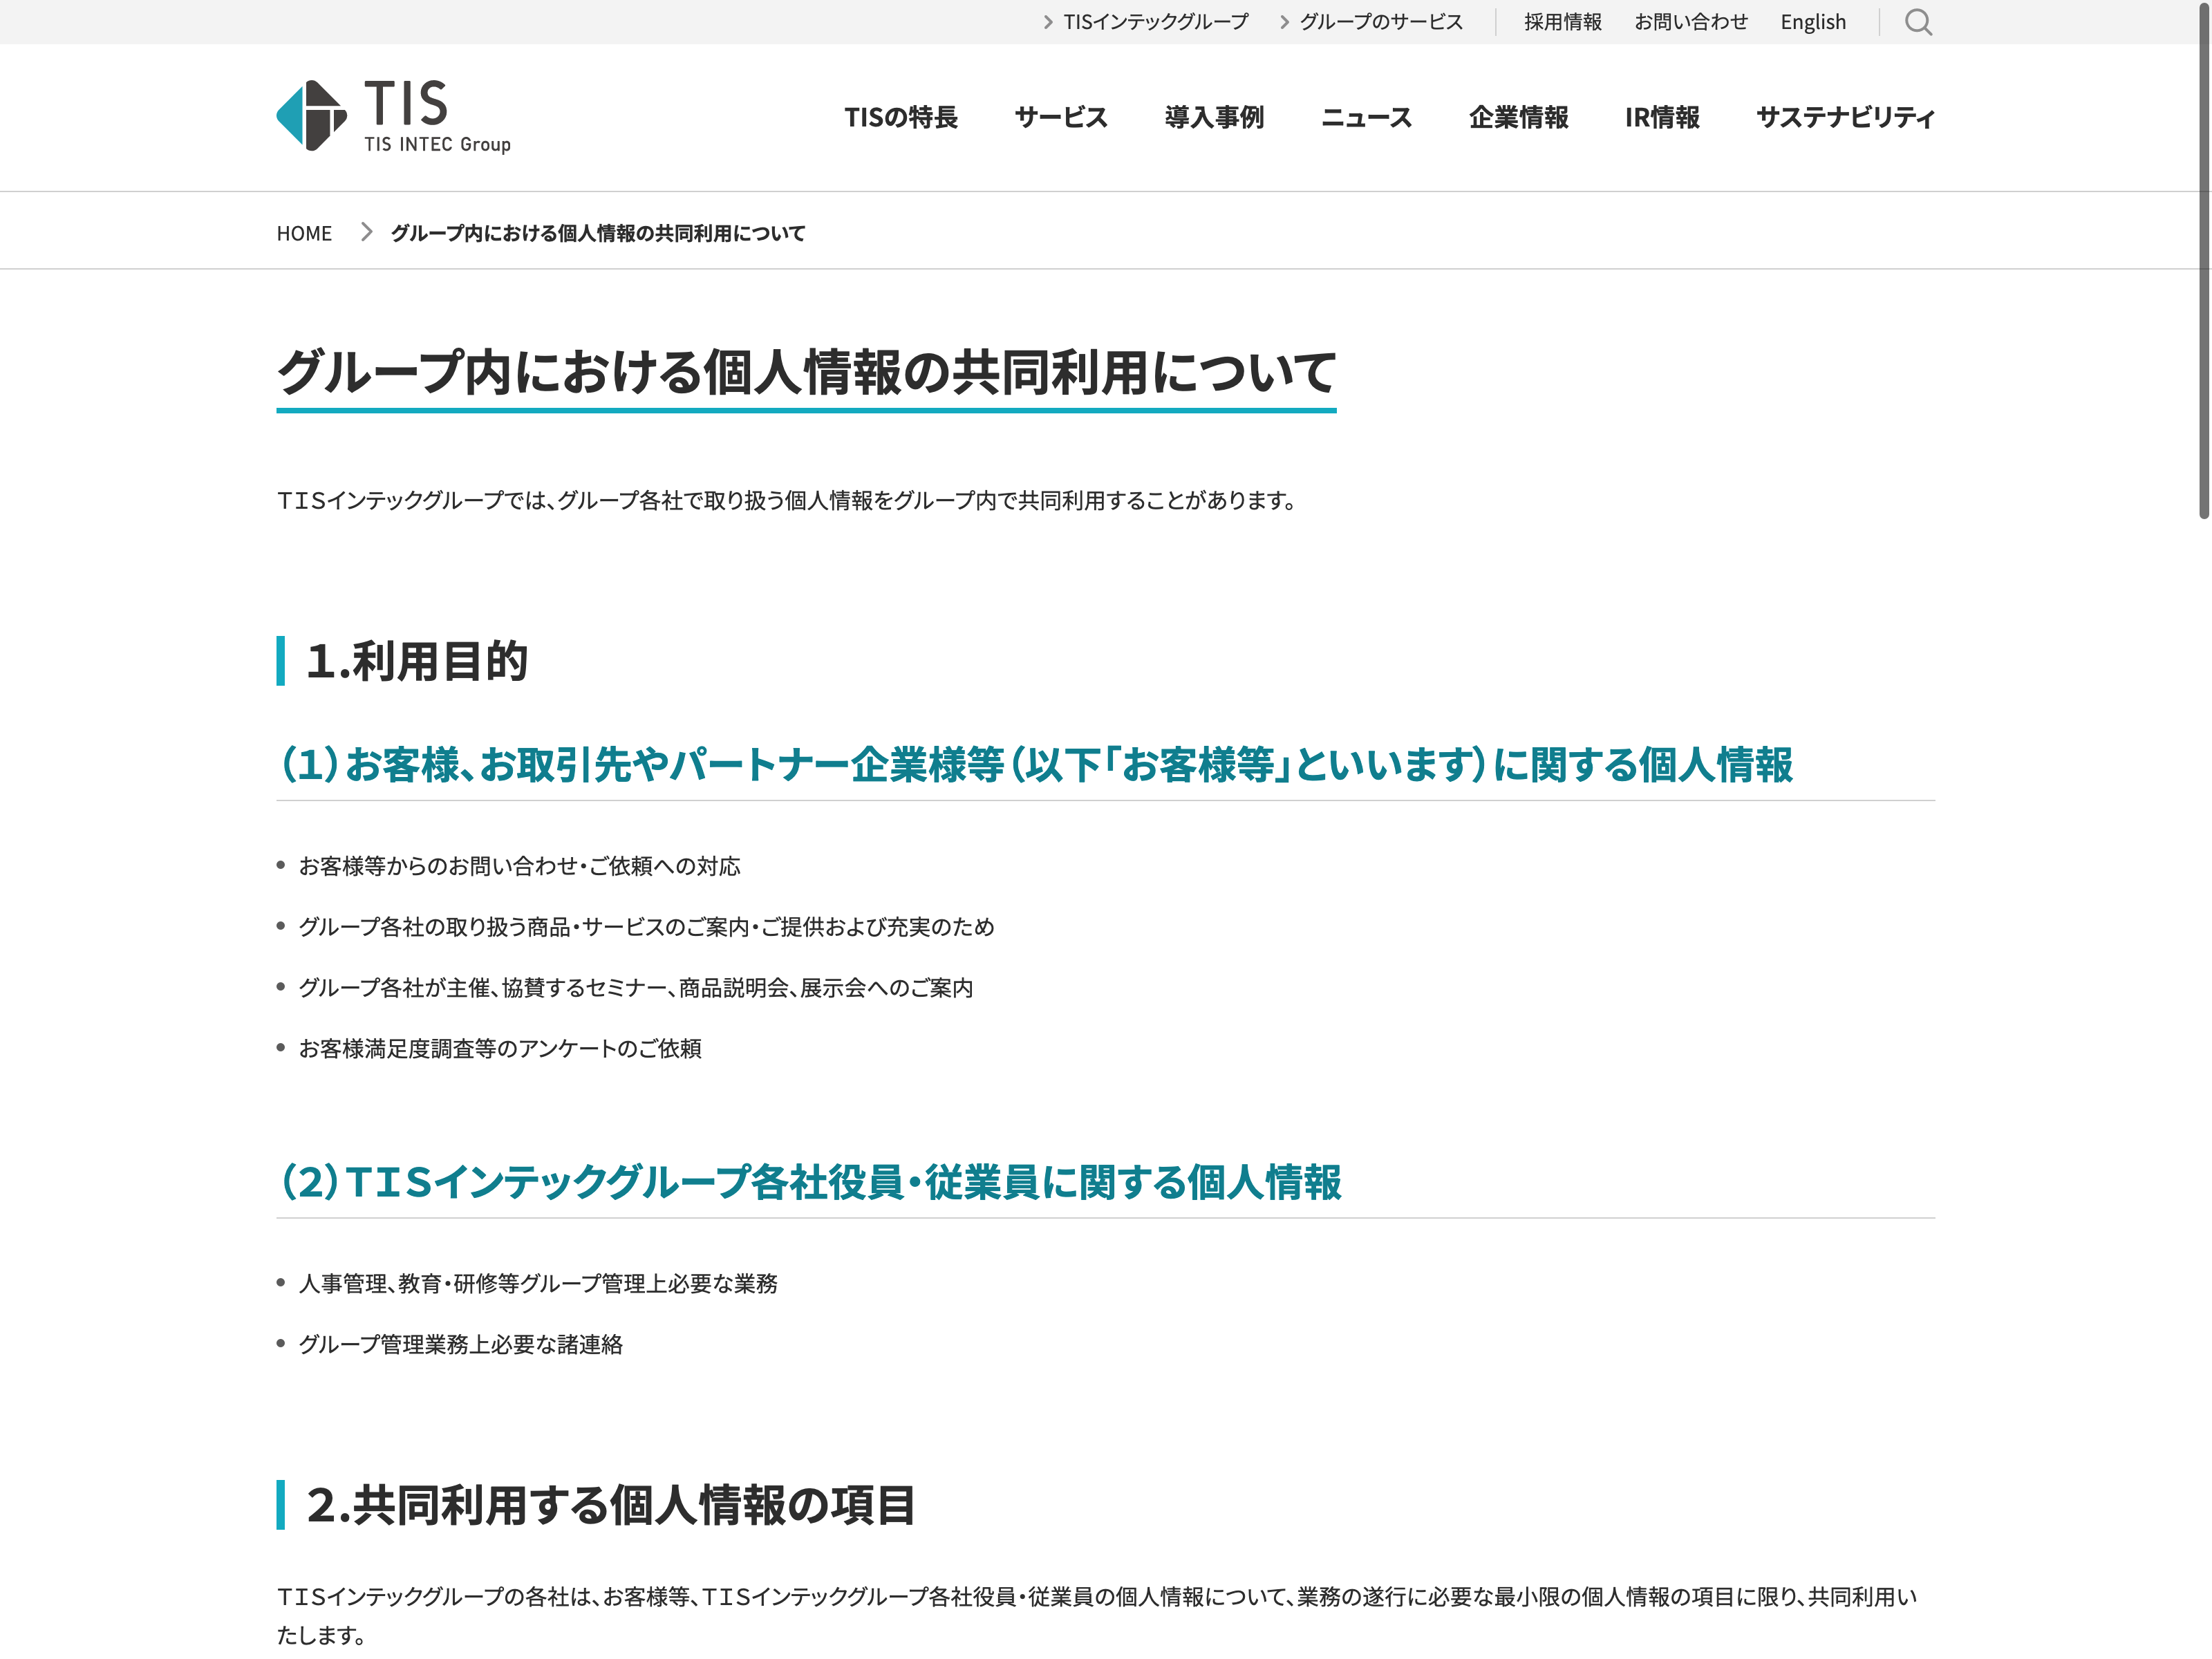Click chevron before TISインテックグループ link
2212x1659 pixels.
1047,22
